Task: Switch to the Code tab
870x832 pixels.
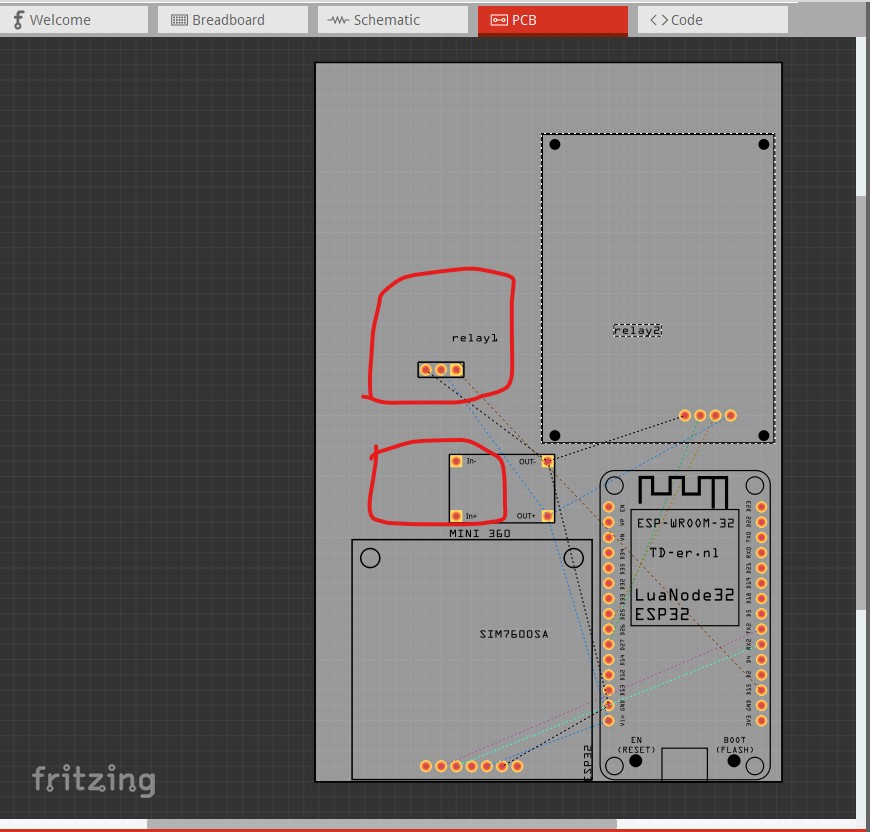Action: pyautogui.click(x=712, y=20)
